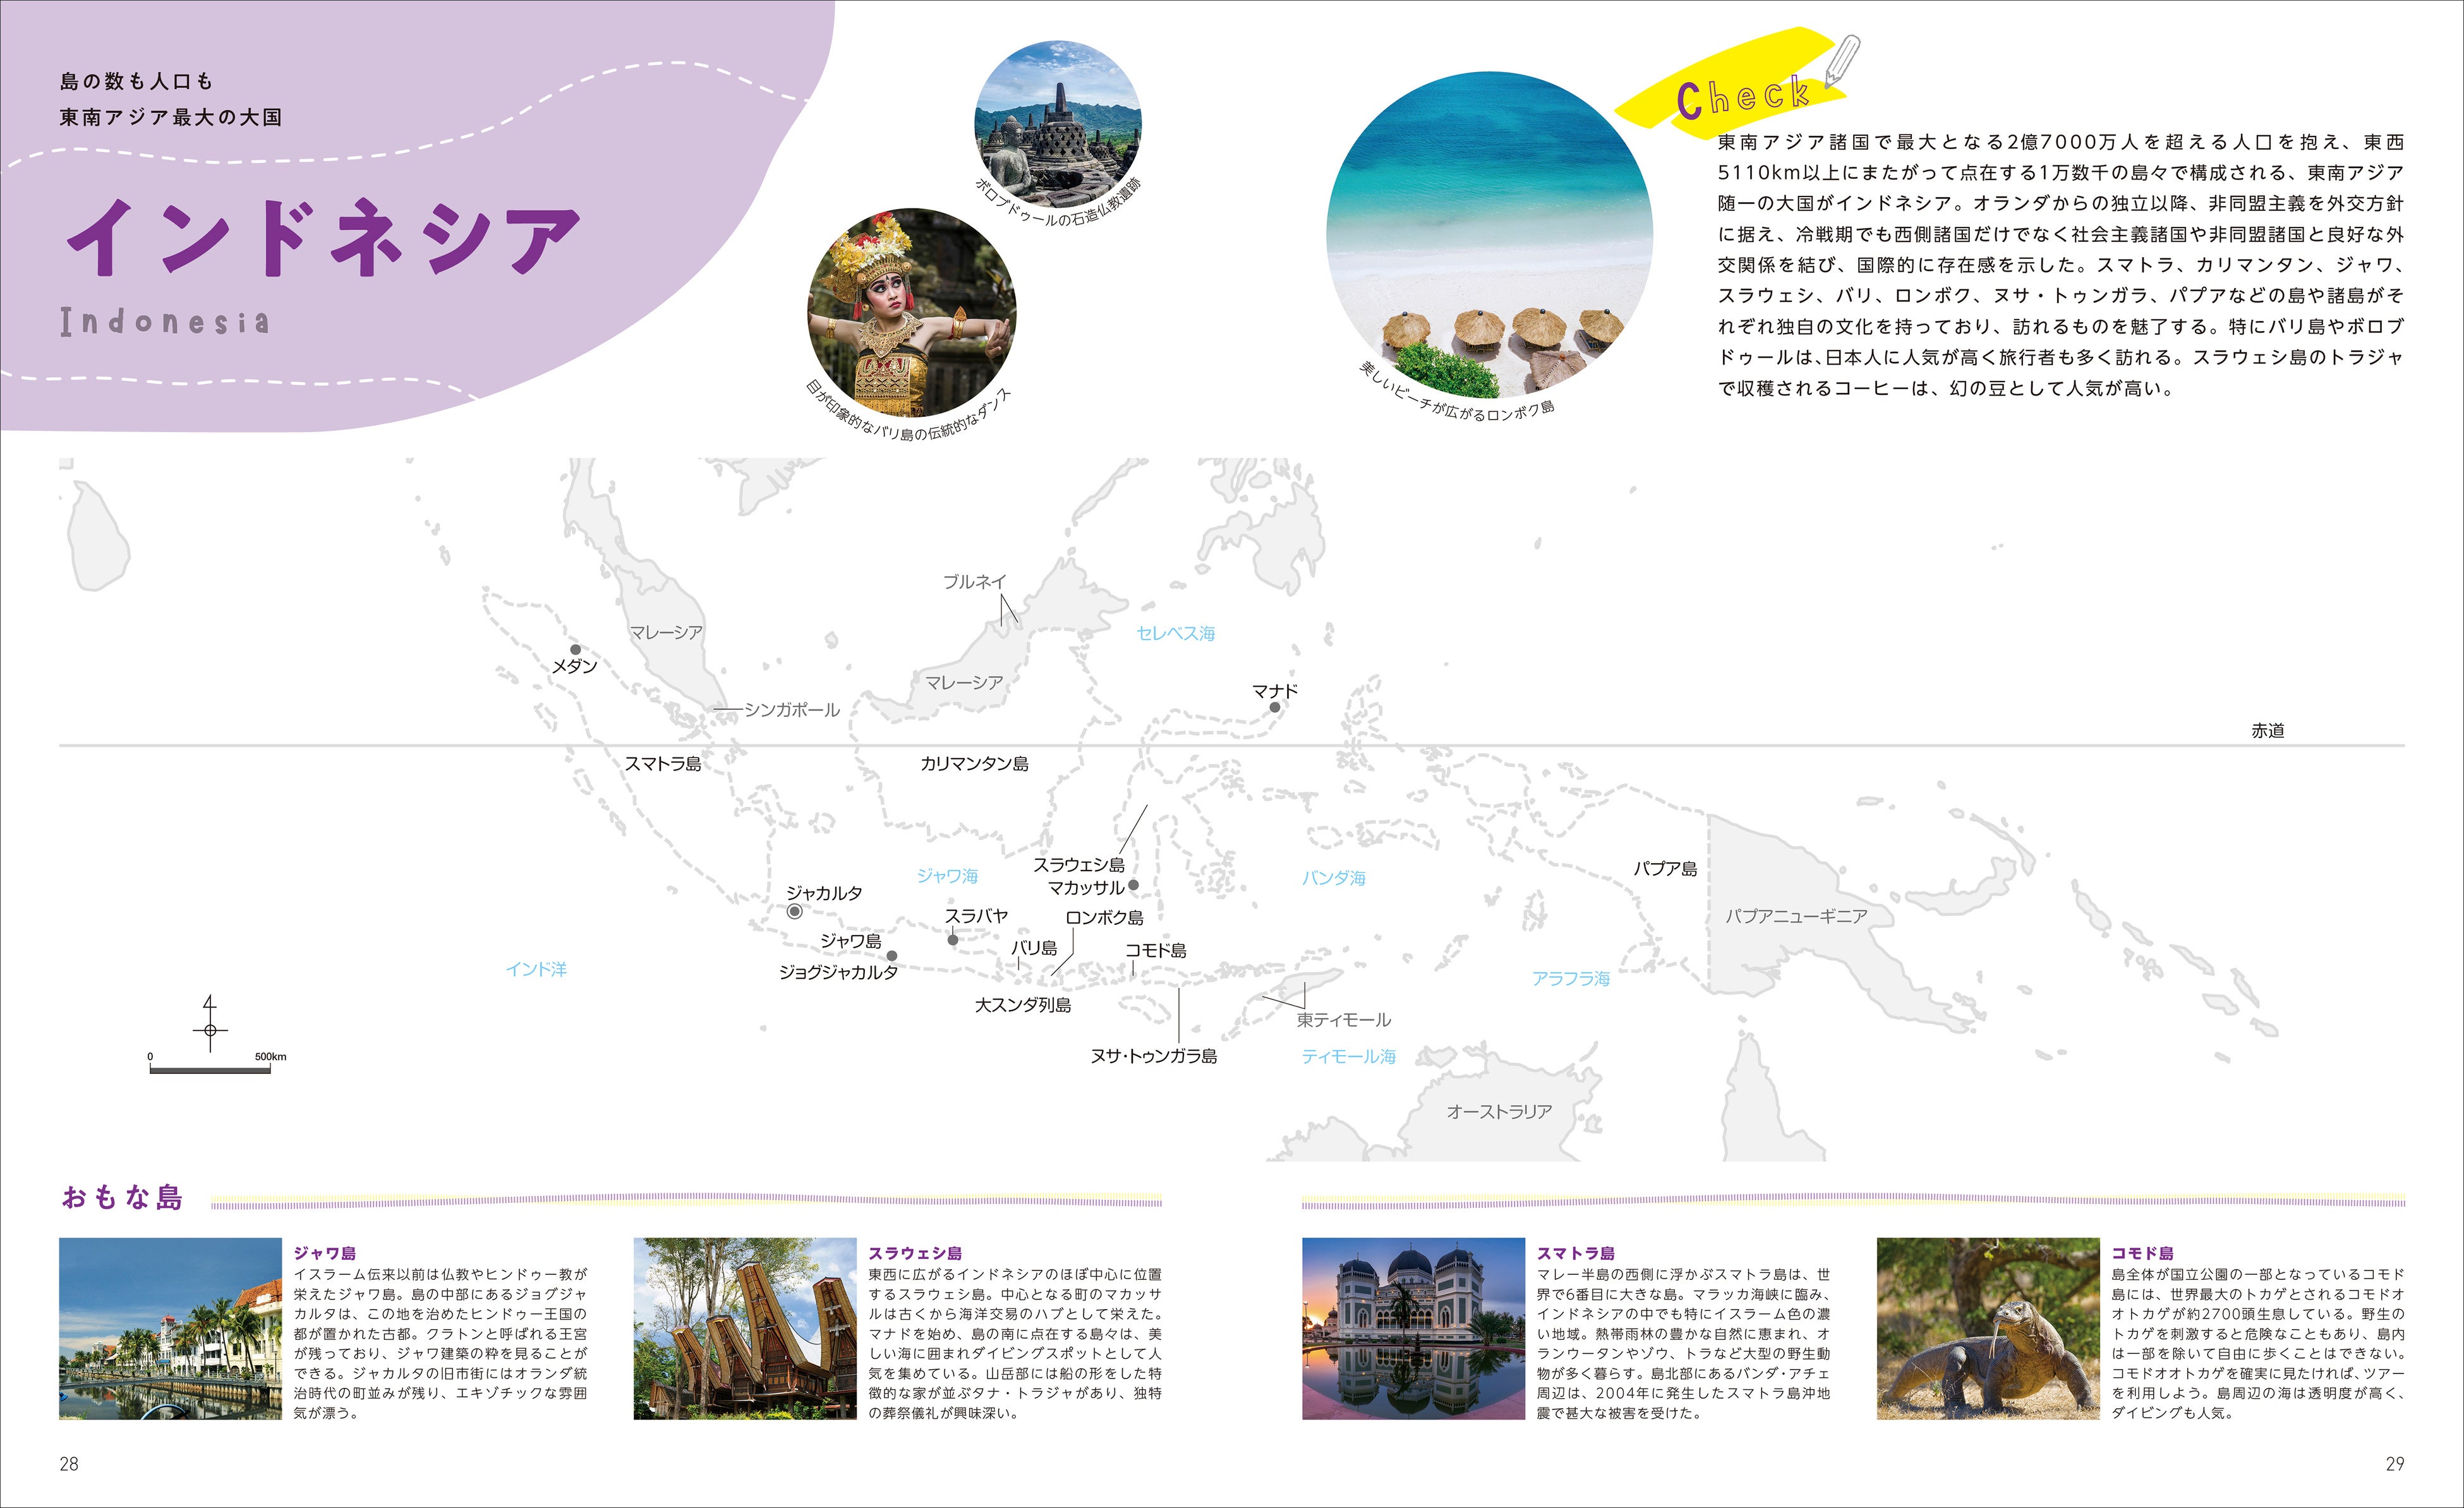Open the Bali dancer circular photo

click(911, 312)
